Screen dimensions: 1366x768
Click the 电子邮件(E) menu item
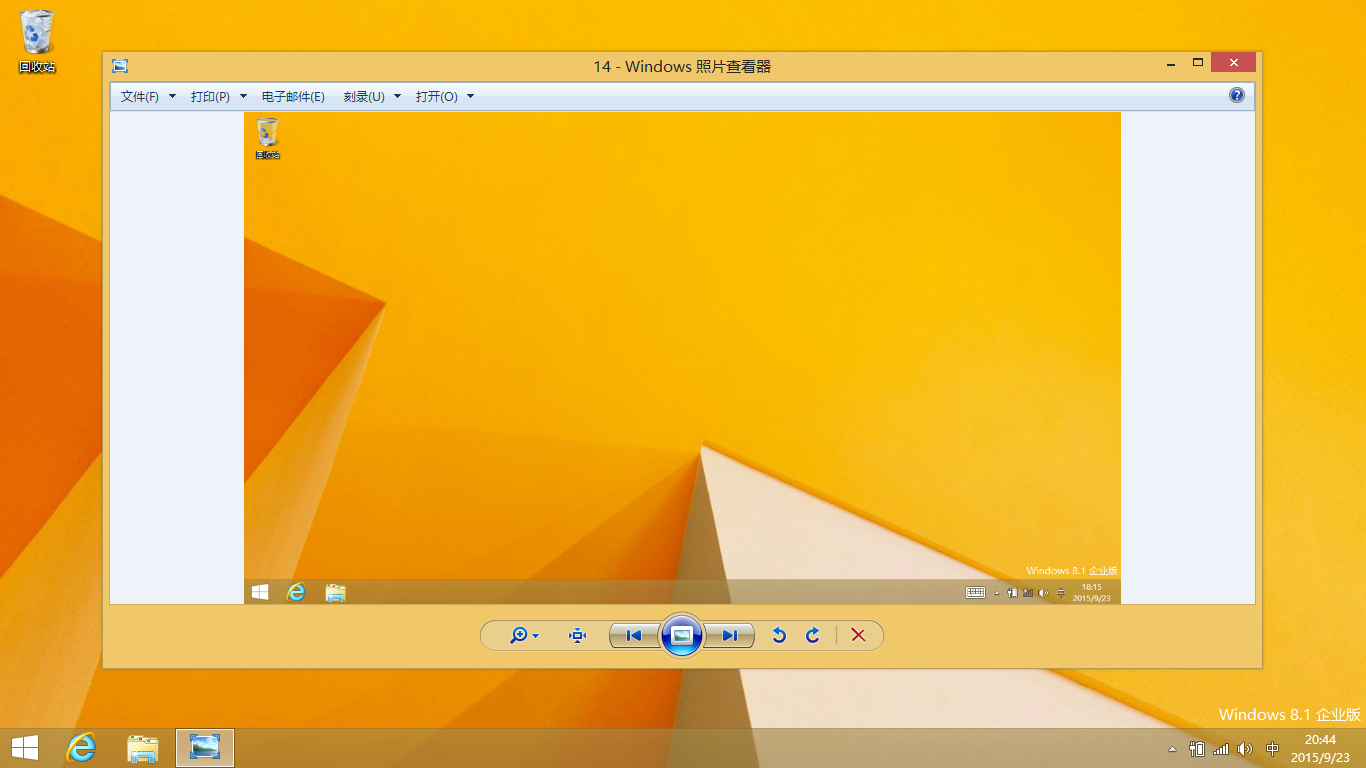coord(293,97)
